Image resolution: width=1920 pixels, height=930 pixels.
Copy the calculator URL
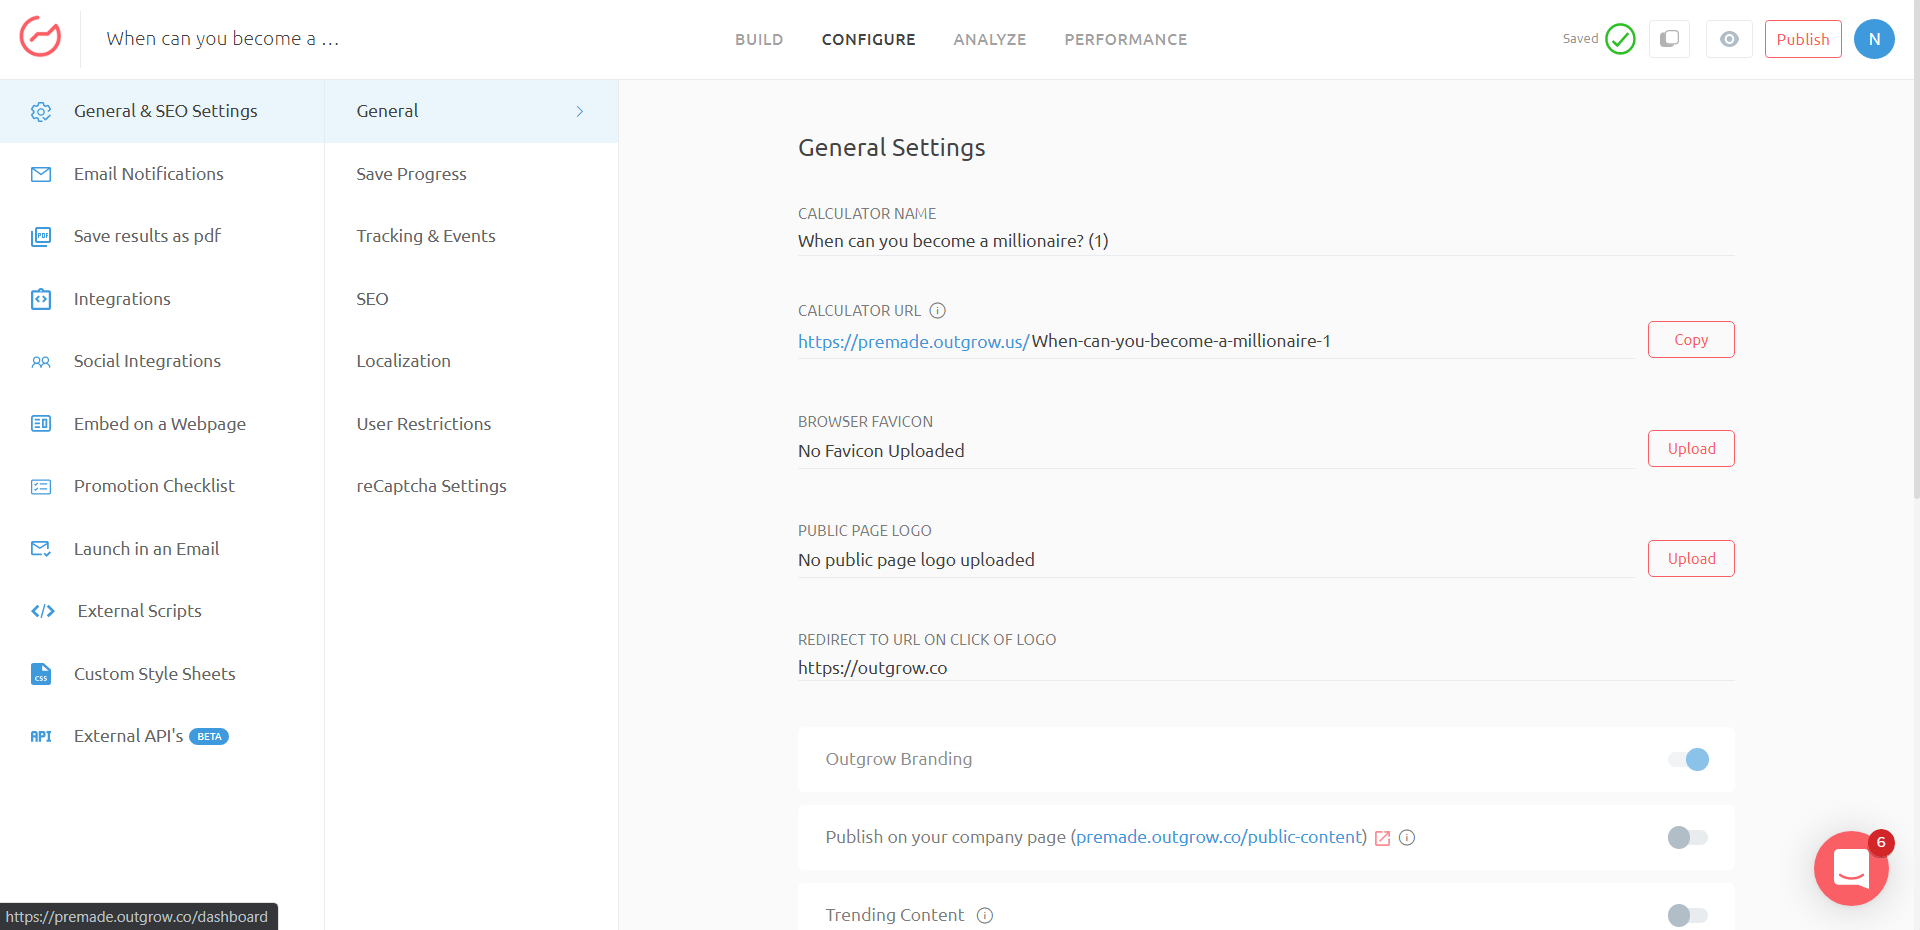(x=1690, y=340)
